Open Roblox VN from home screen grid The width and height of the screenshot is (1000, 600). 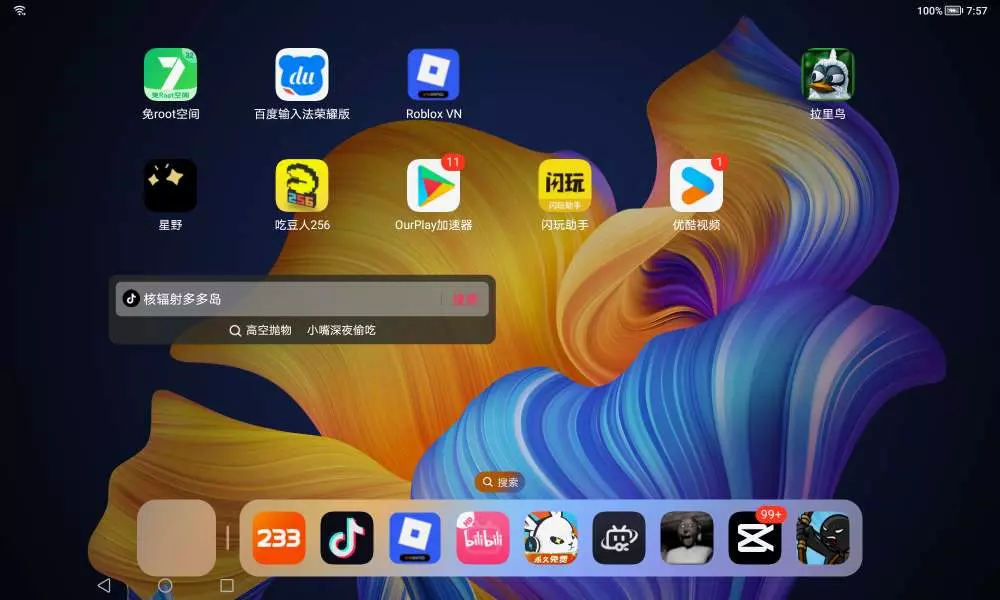coord(433,75)
